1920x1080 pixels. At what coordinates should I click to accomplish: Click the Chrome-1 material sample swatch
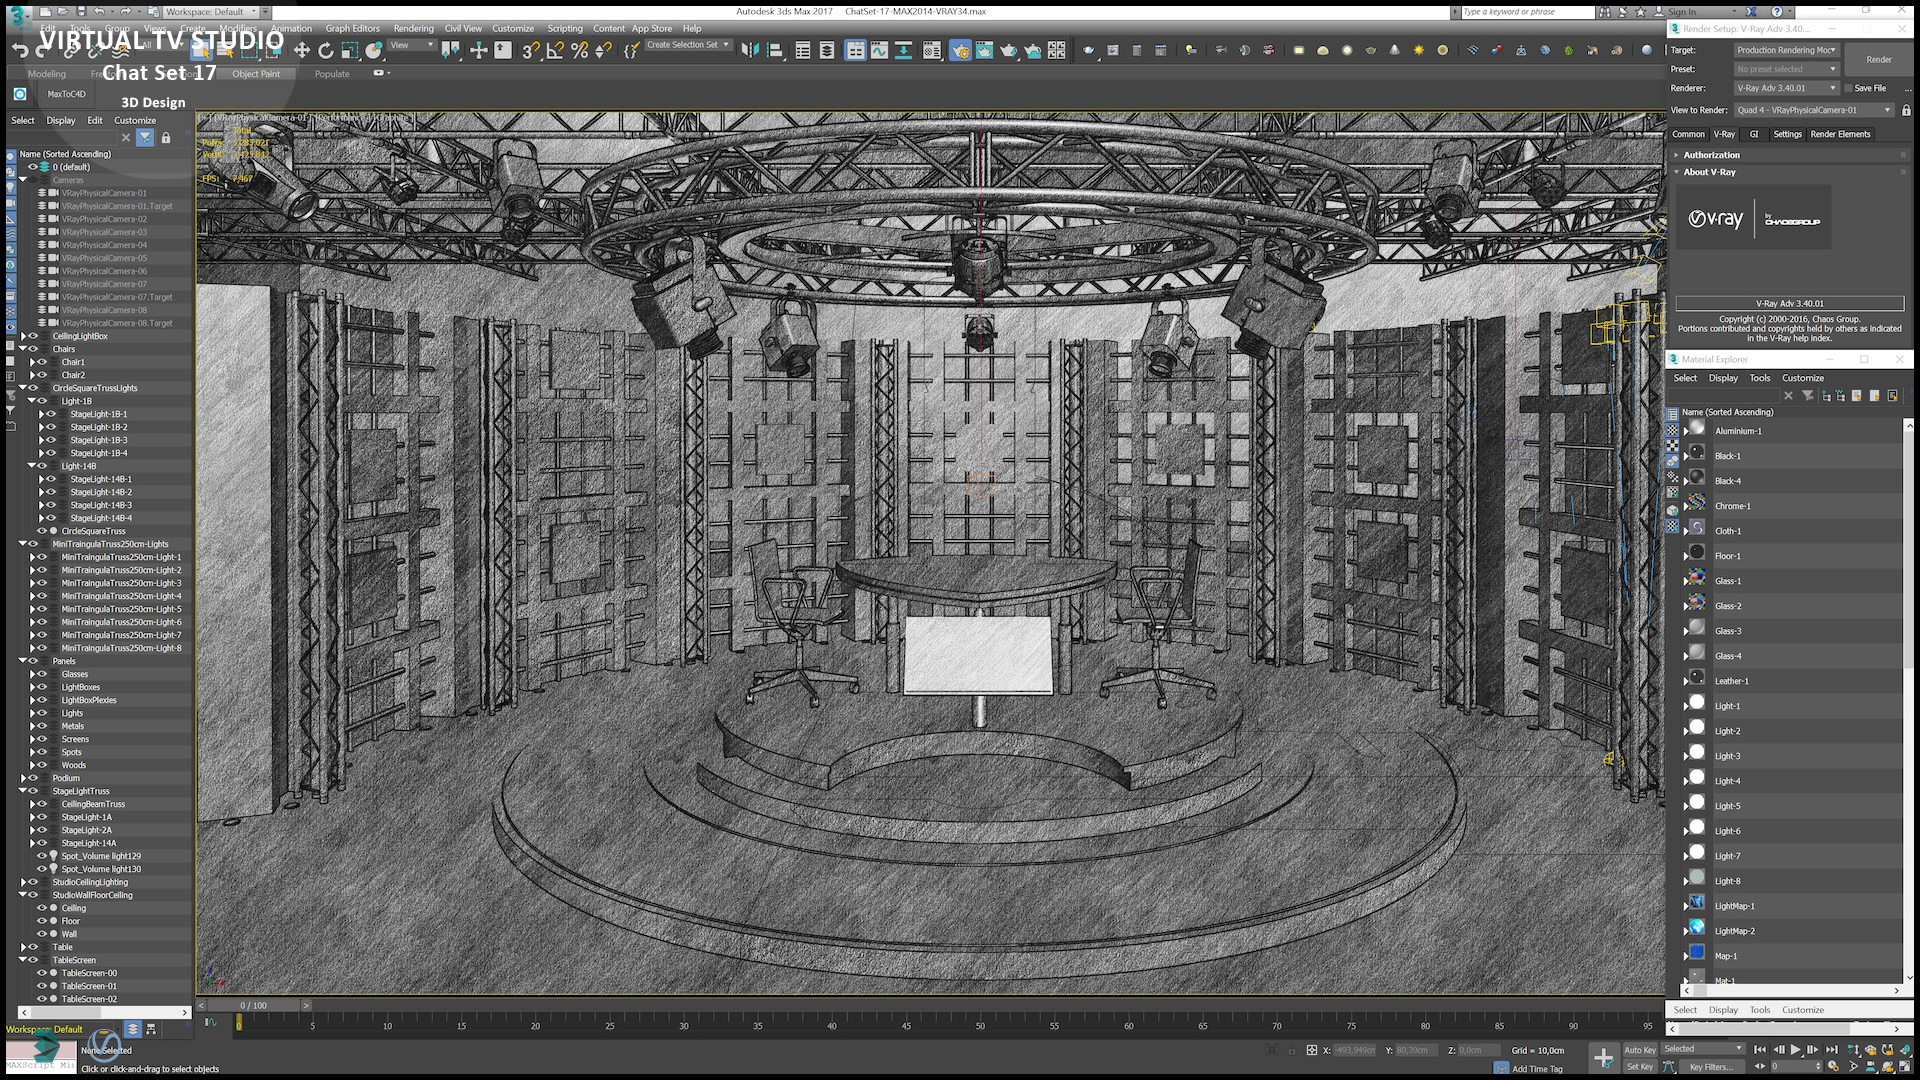point(1697,504)
